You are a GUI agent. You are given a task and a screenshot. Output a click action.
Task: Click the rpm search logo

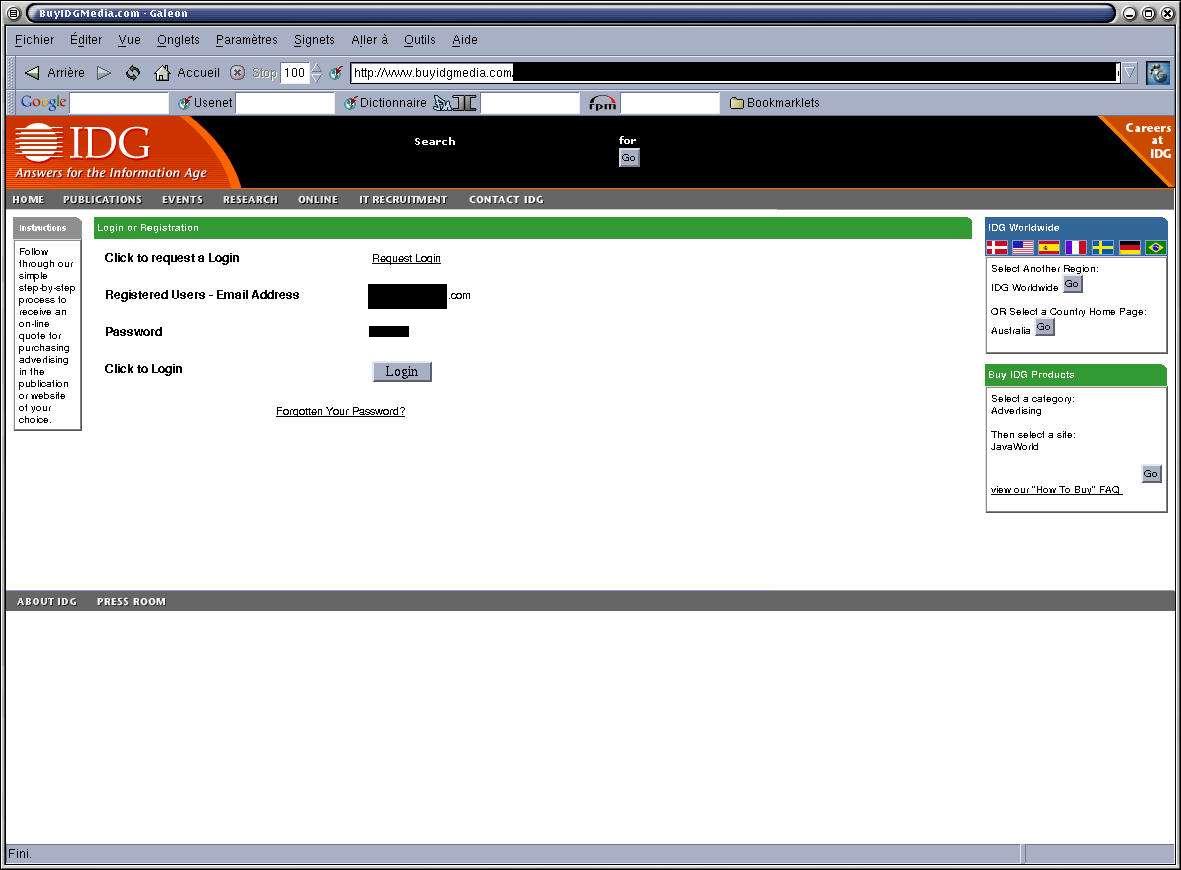pyautogui.click(x=602, y=103)
